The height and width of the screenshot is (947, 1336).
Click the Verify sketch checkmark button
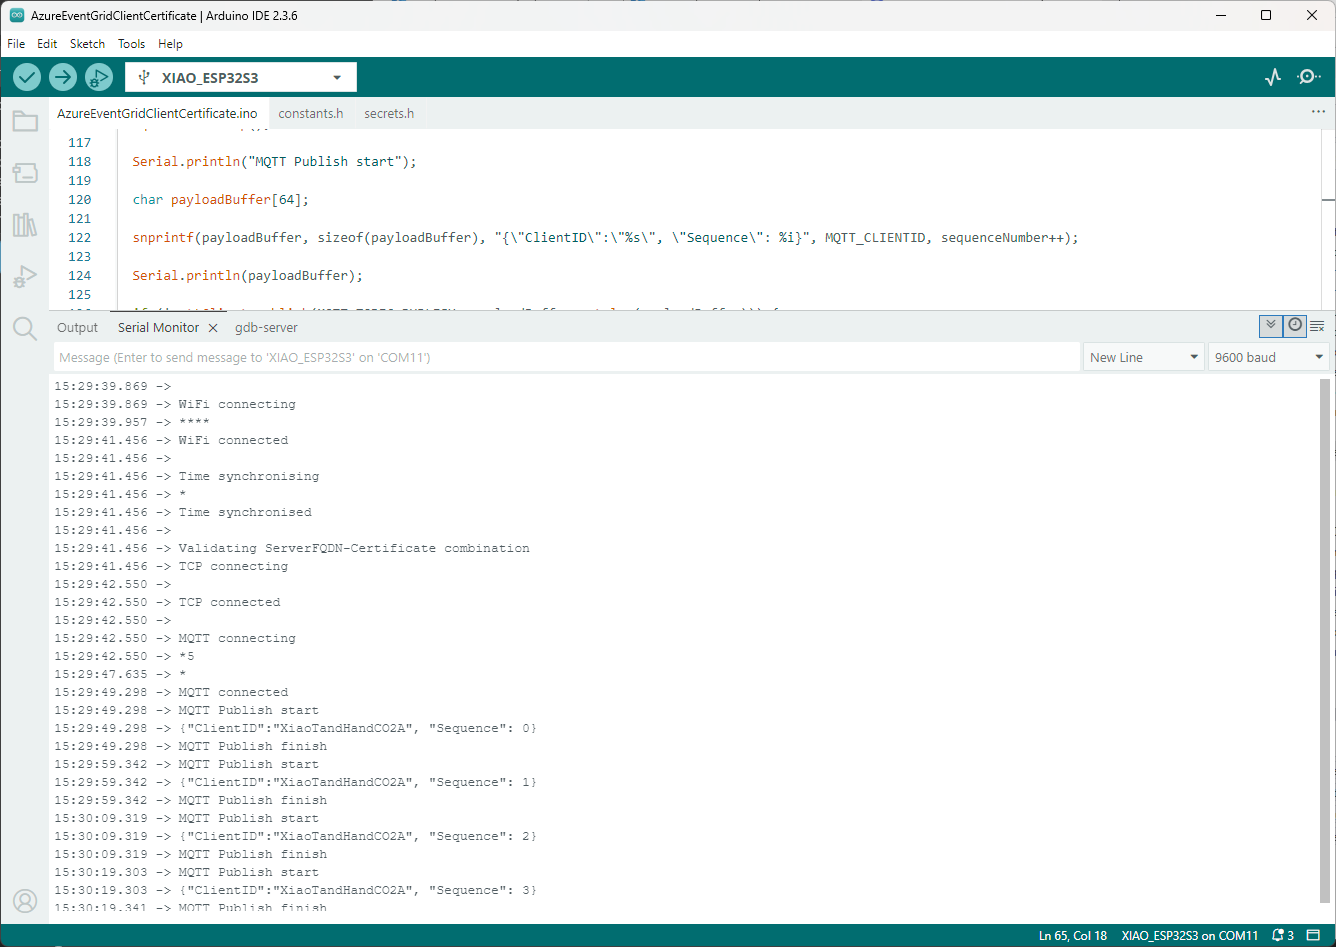coord(27,77)
